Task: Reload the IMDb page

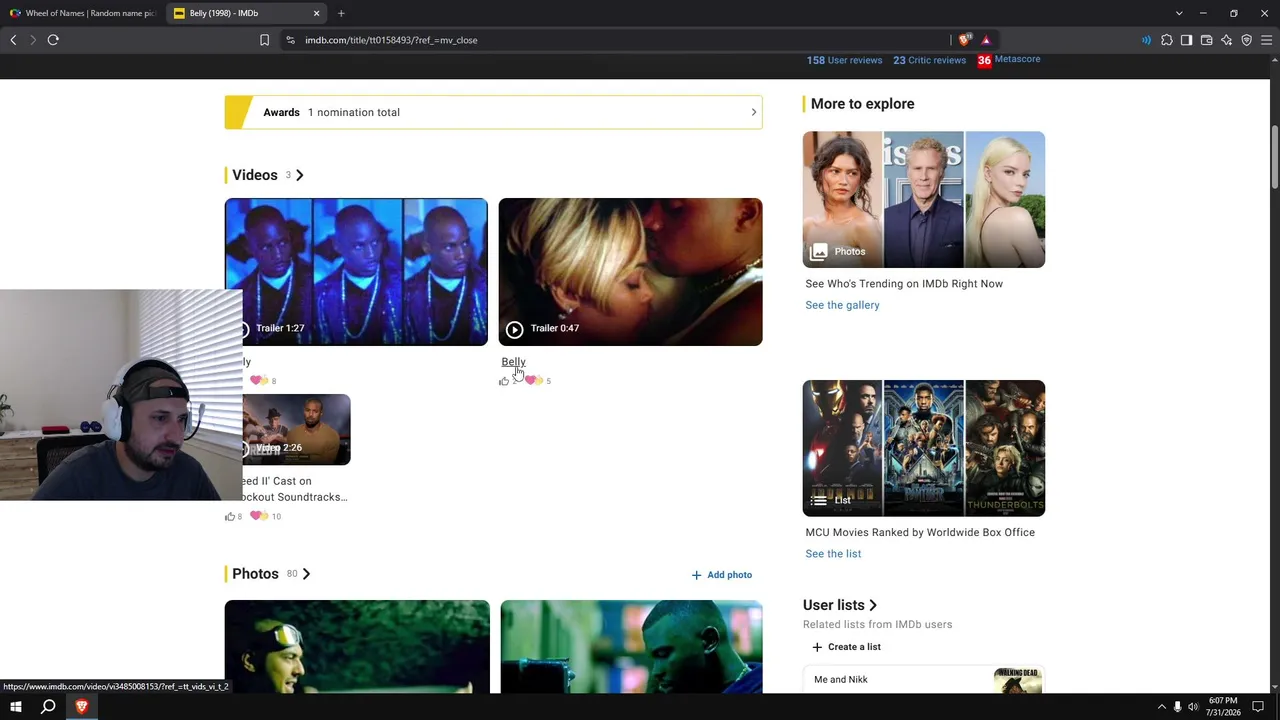Action: (53, 40)
